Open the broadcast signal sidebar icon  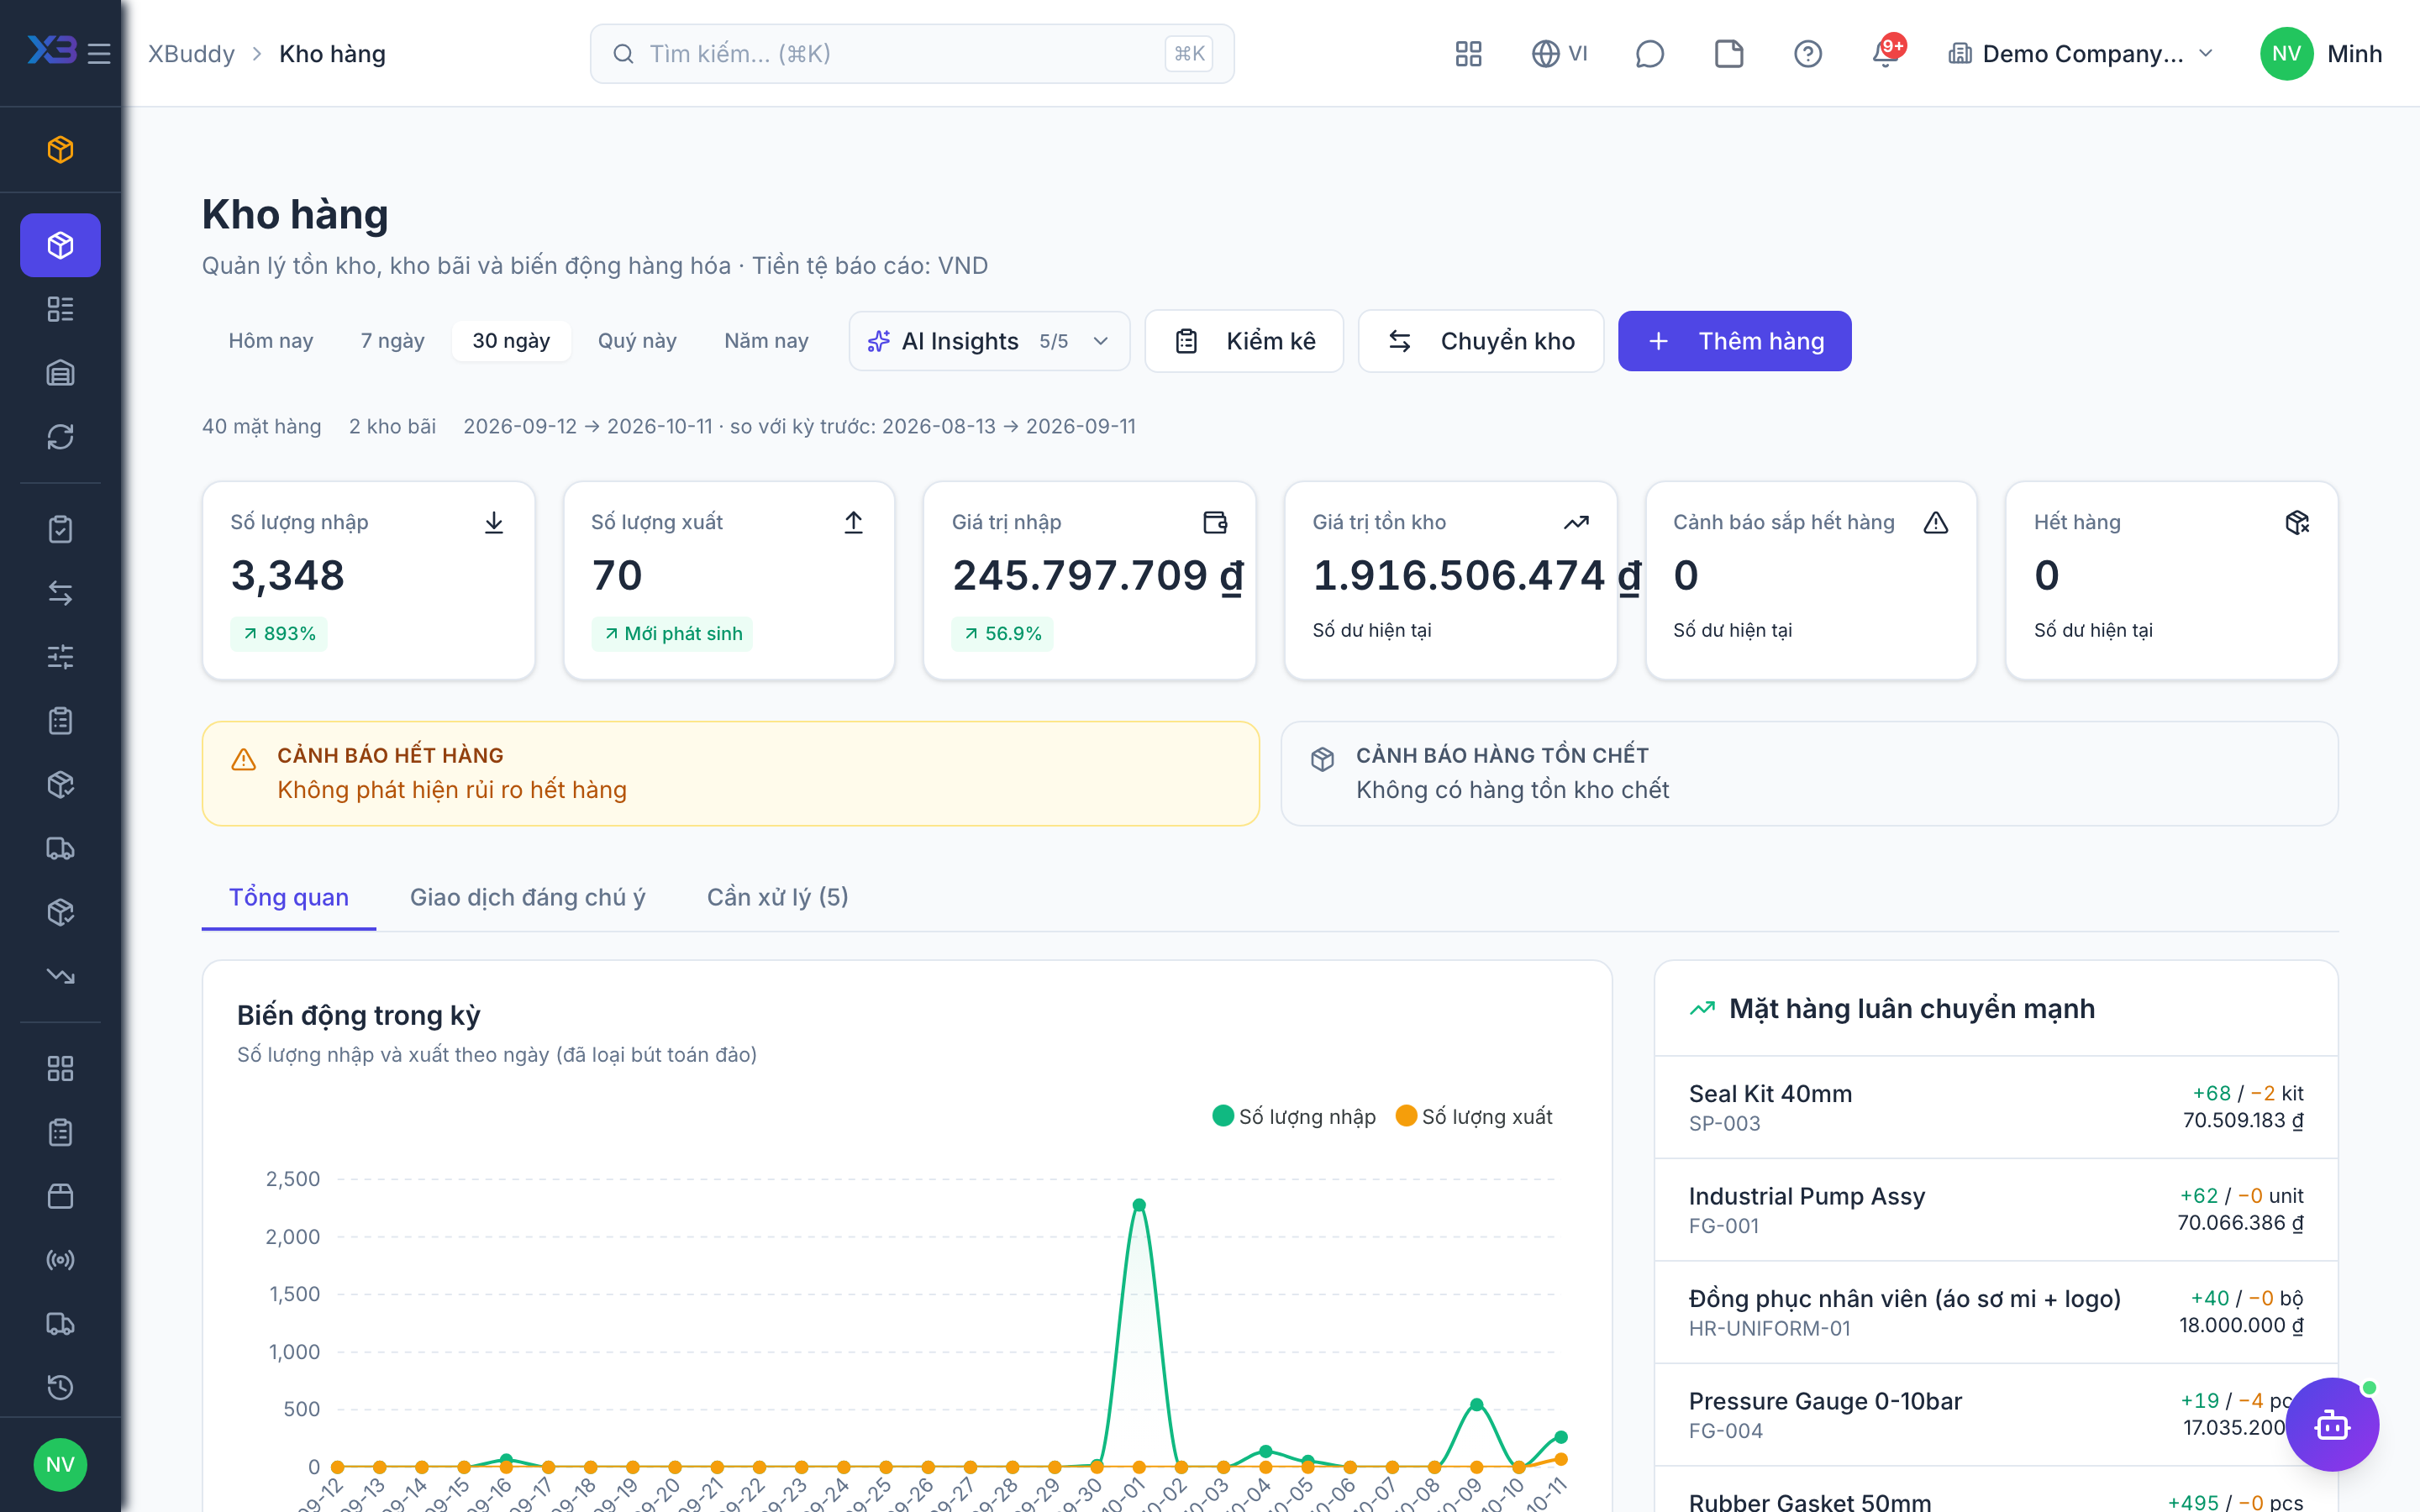(x=61, y=1260)
